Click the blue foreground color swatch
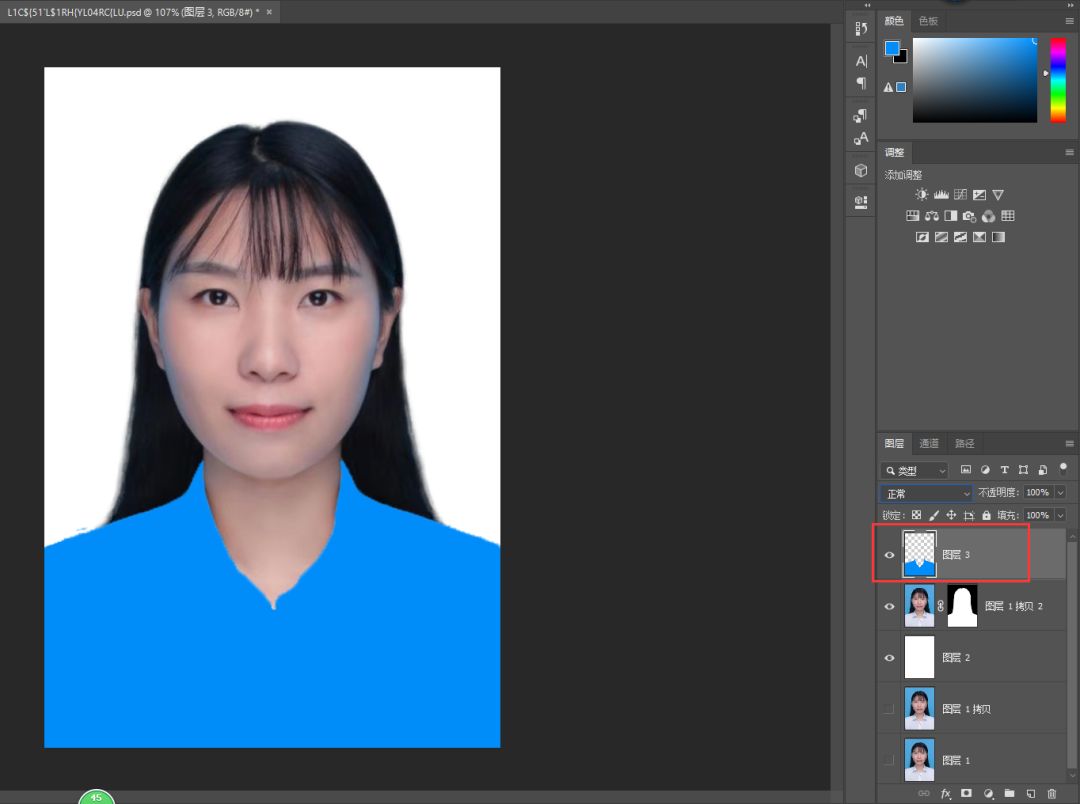Screen dimensions: 1080x804 [x=892, y=49]
